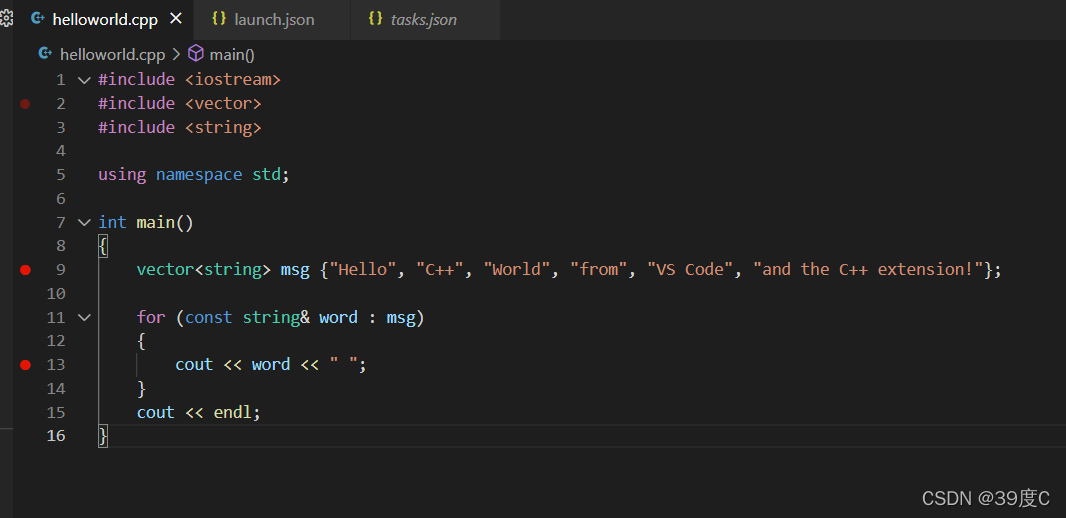
Task: Click 'std' on line 5
Action: 266,175
